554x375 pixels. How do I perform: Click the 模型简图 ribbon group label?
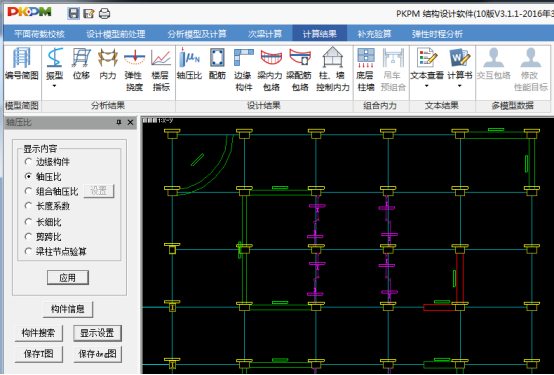(22, 105)
